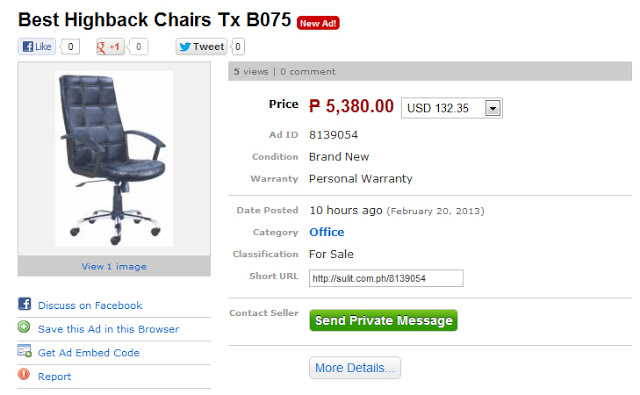This screenshot has width=640, height=395.
Task: Click View 1 image link
Action: [x=114, y=266]
